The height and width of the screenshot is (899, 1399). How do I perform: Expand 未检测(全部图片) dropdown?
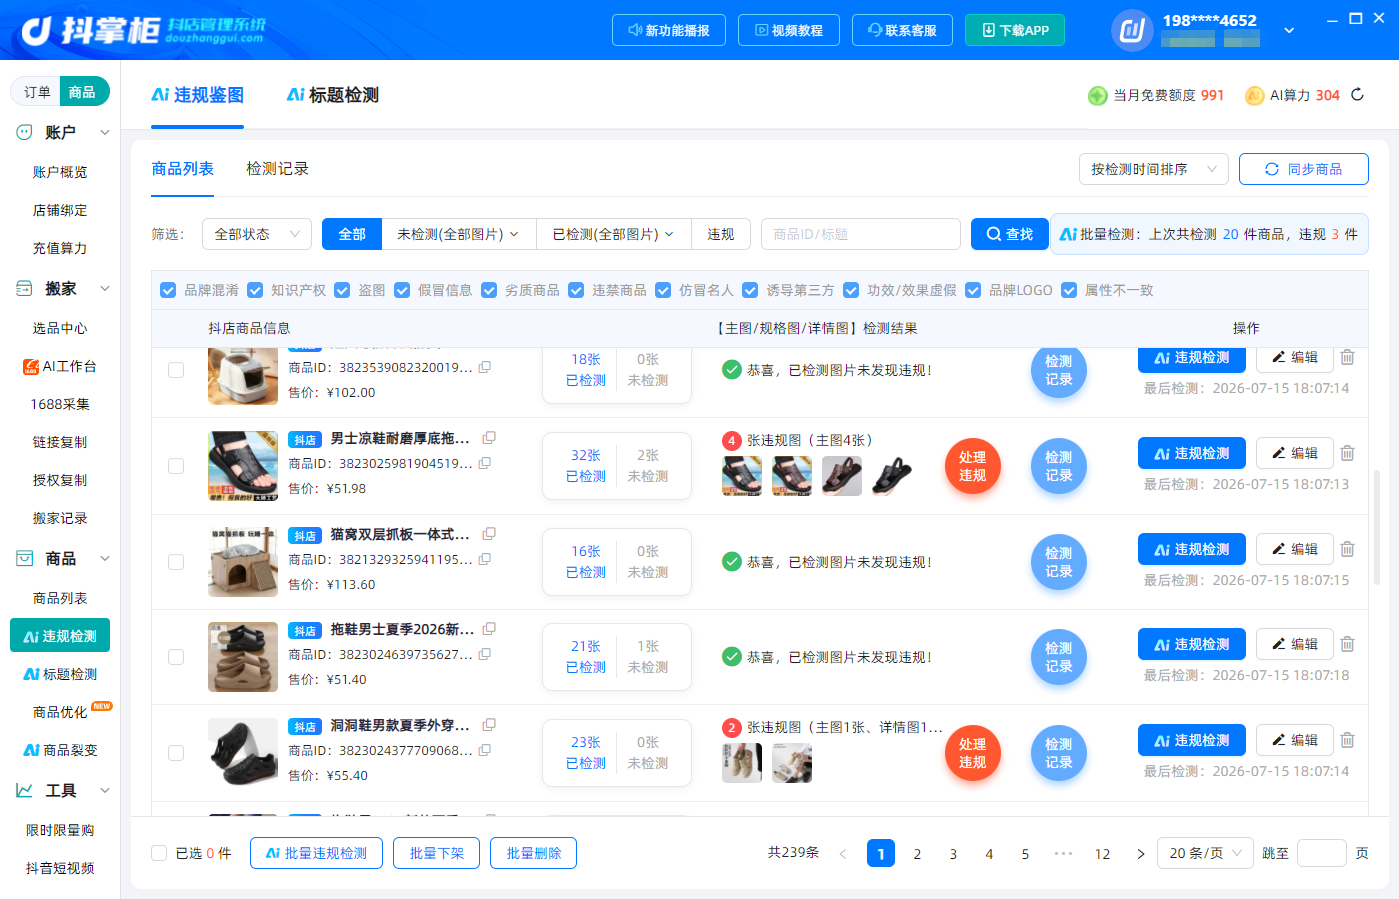(458, 234)
